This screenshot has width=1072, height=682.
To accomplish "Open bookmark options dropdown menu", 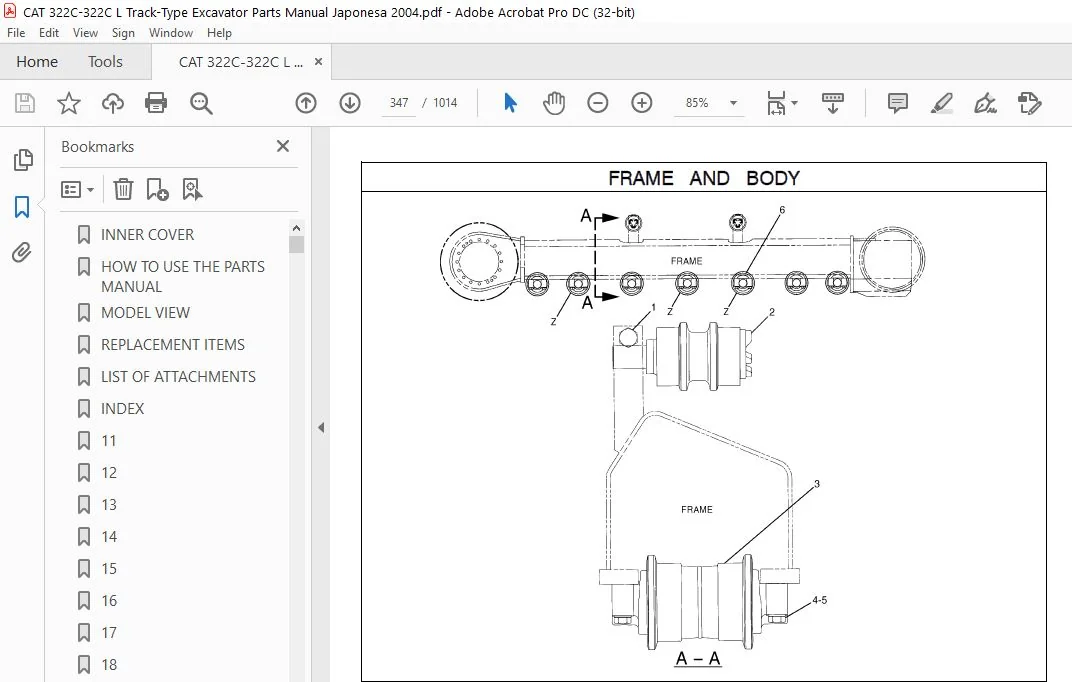I will [77, 189].
